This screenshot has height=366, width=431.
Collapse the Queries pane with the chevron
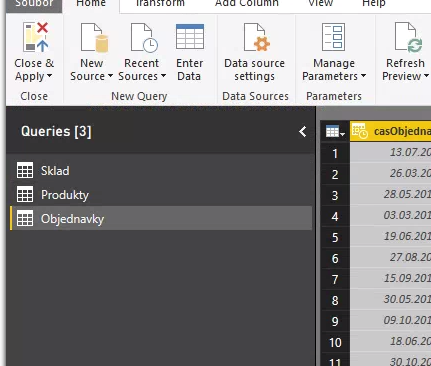click(303, 132)
